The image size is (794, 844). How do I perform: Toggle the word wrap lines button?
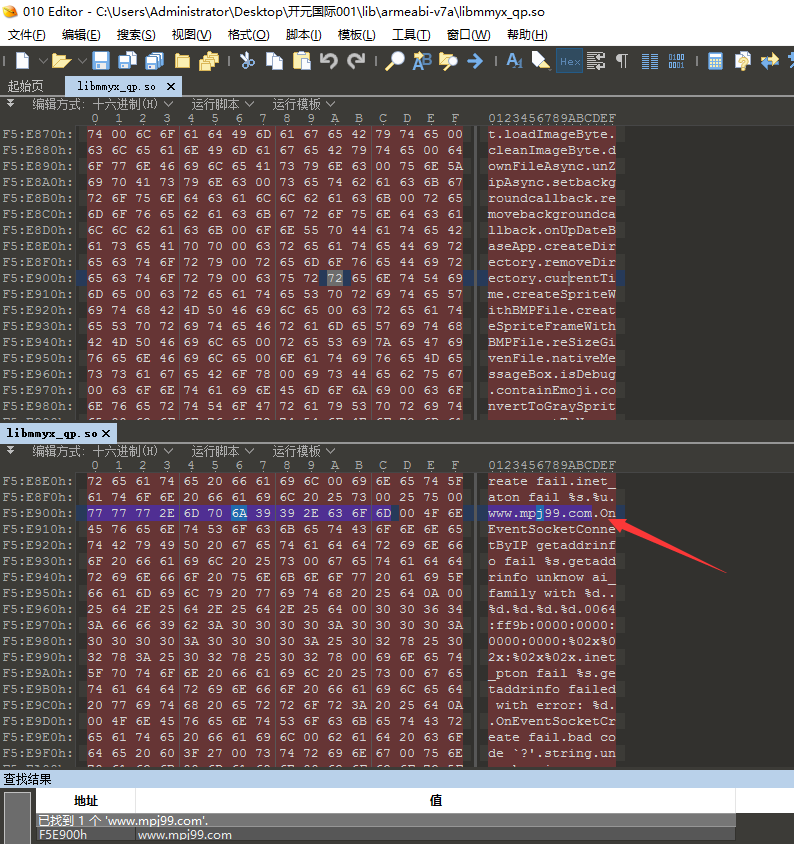click(x=596, y=61)
